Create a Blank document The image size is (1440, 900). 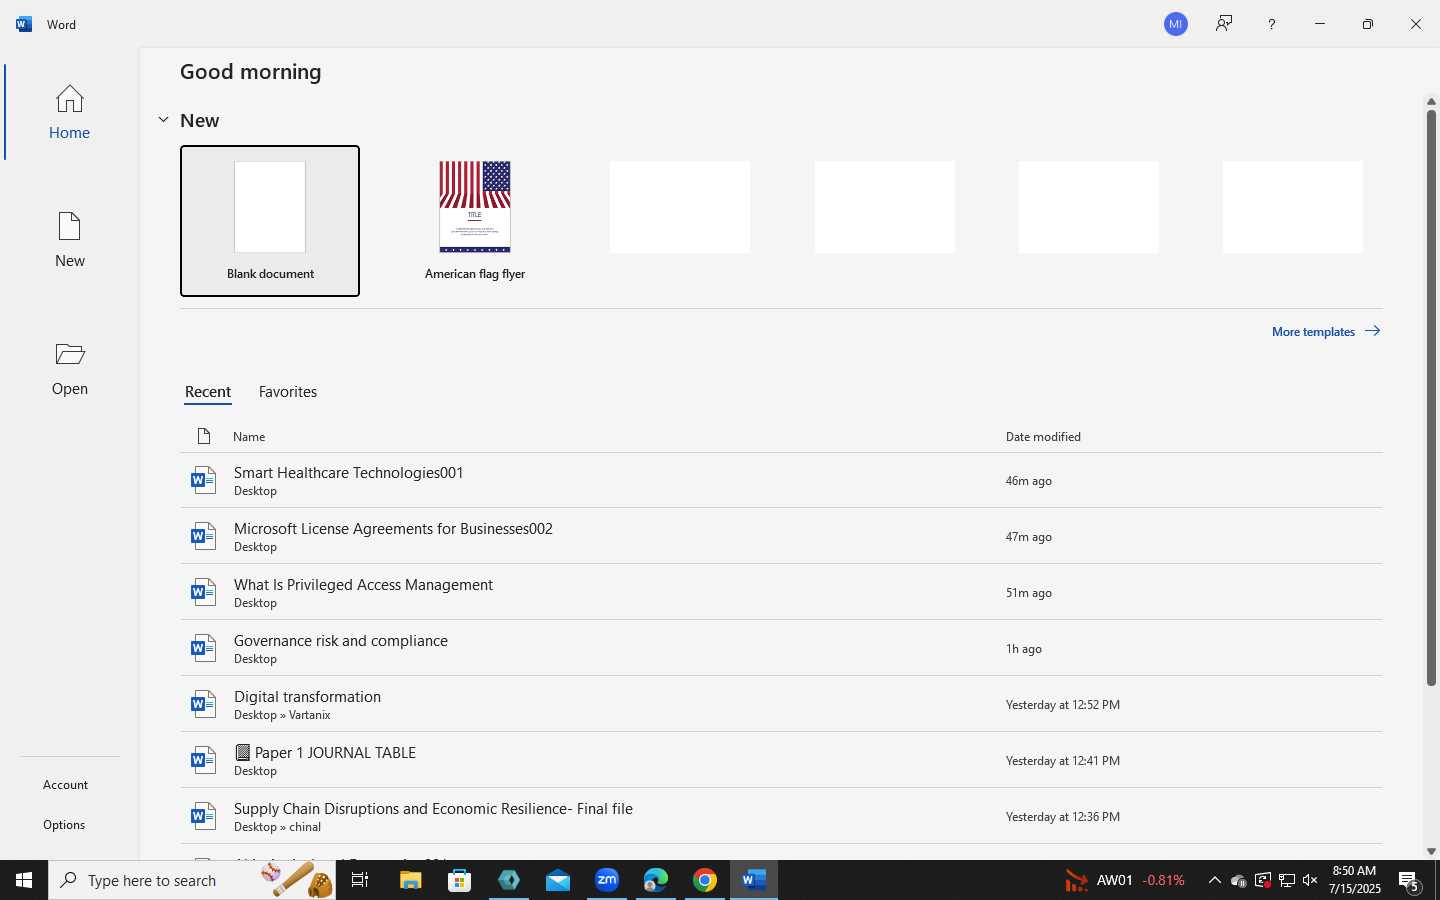[x=270, y=221]
